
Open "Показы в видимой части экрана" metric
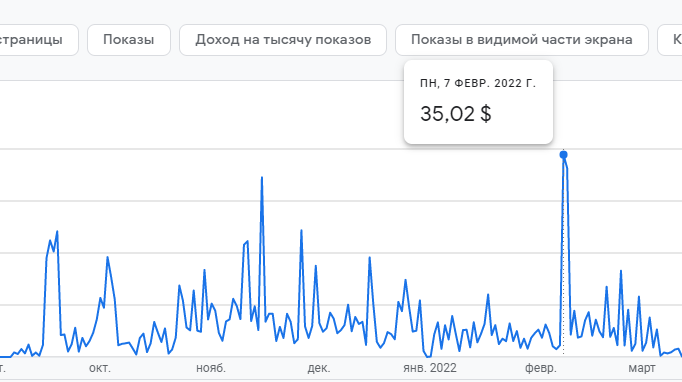pos(522,40)
